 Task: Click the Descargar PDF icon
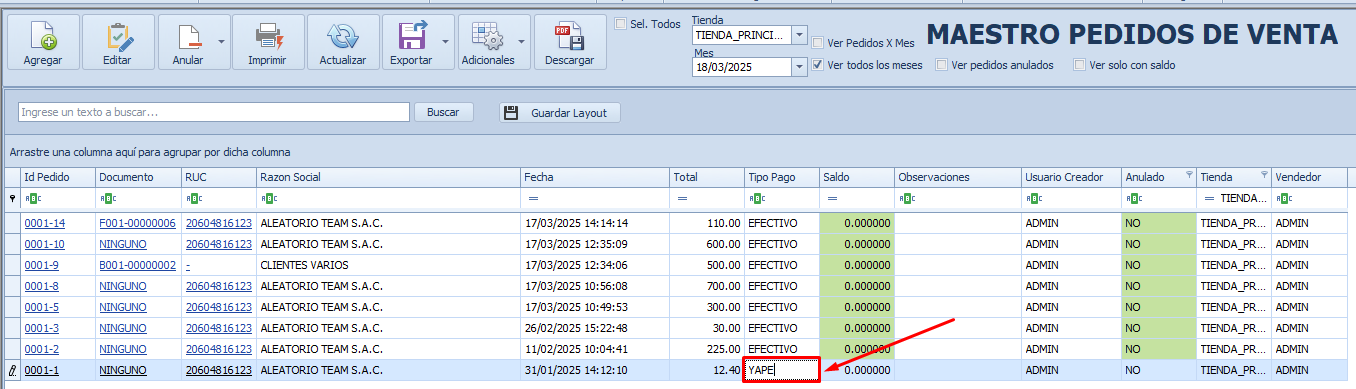(x=569, y=35)
